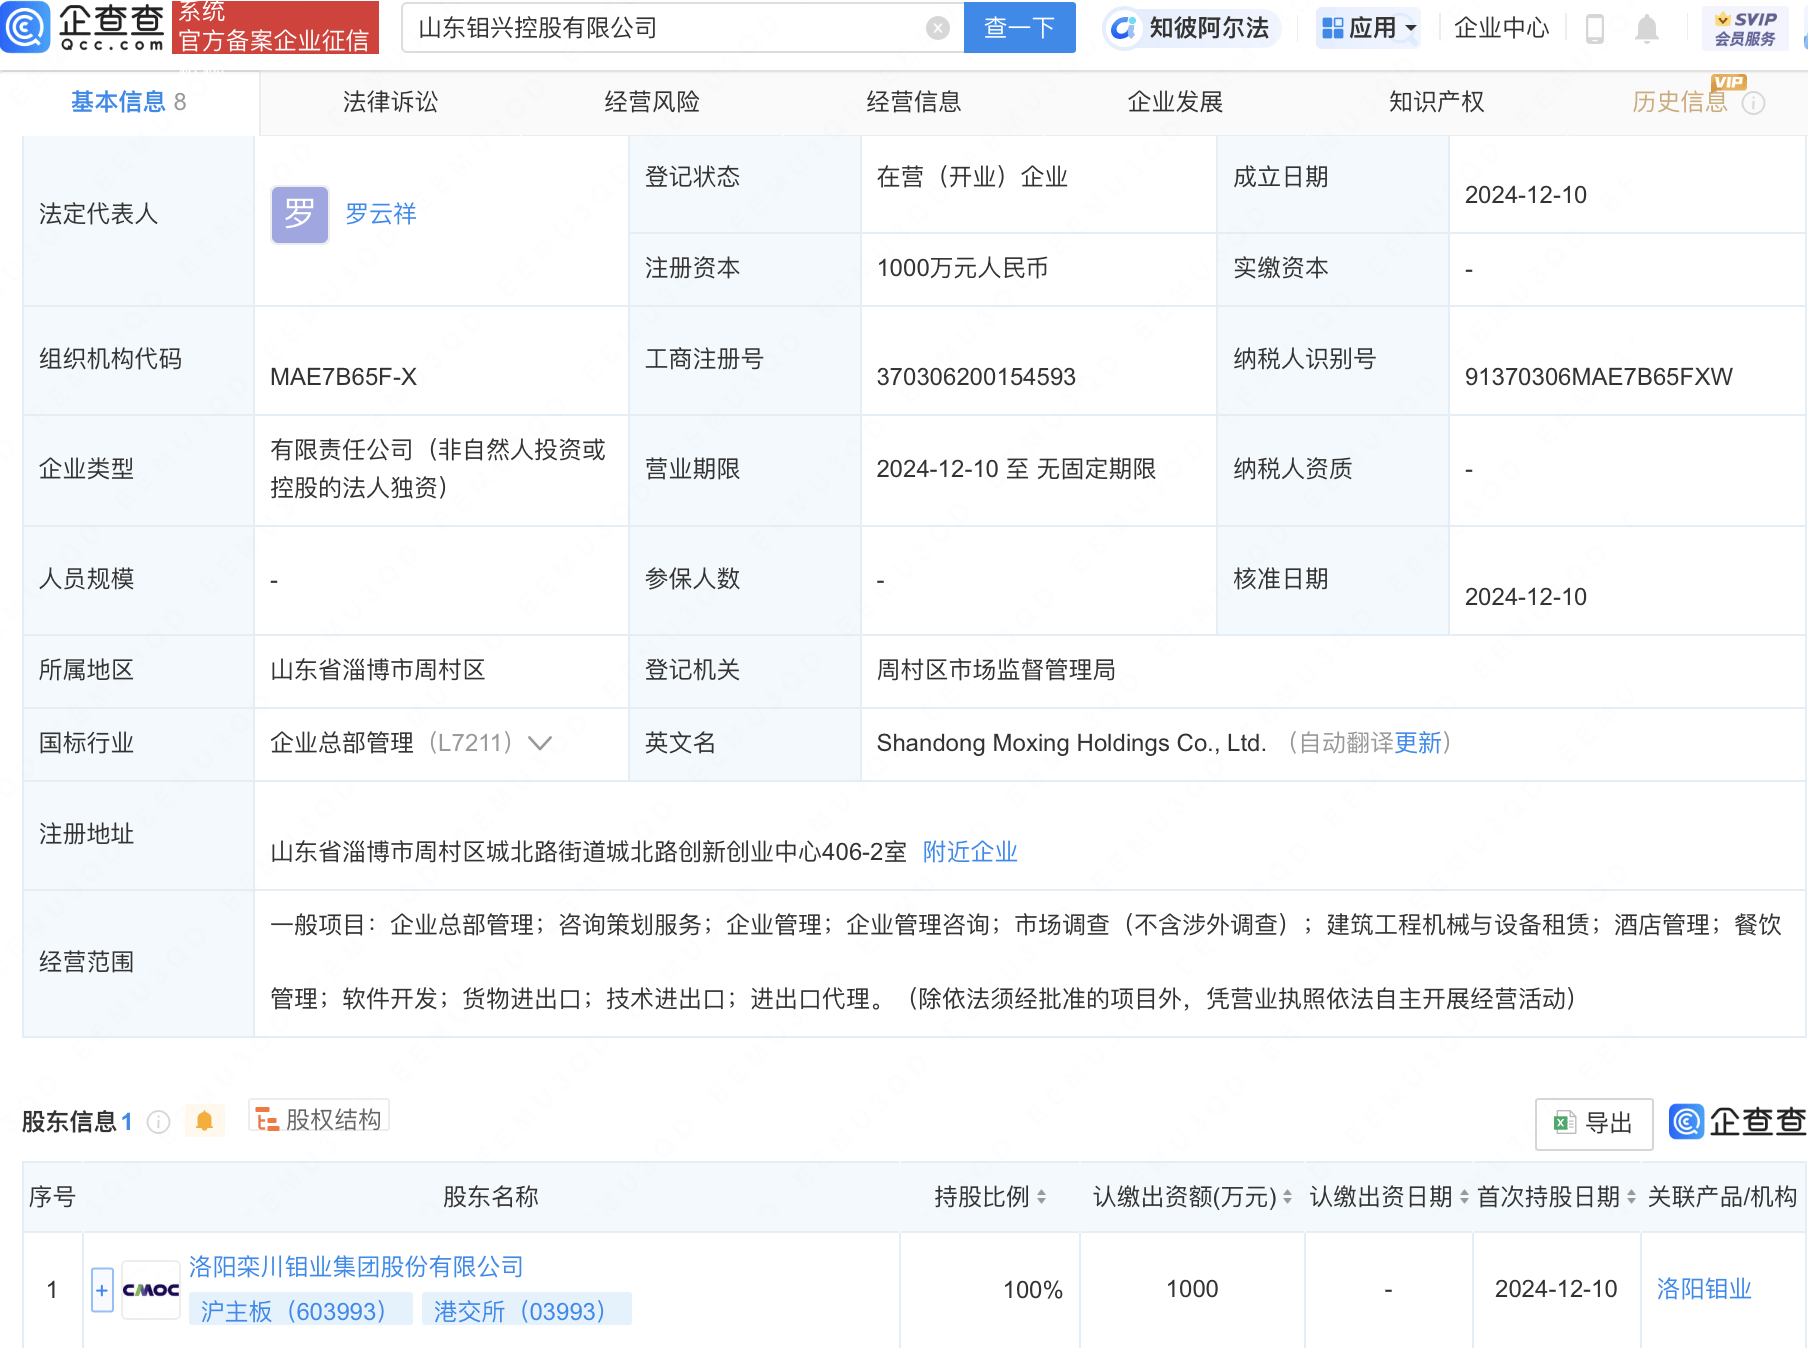Expand the 应用 dropdown menu
This screenshot has width=1808, height=1348.
1368,28
